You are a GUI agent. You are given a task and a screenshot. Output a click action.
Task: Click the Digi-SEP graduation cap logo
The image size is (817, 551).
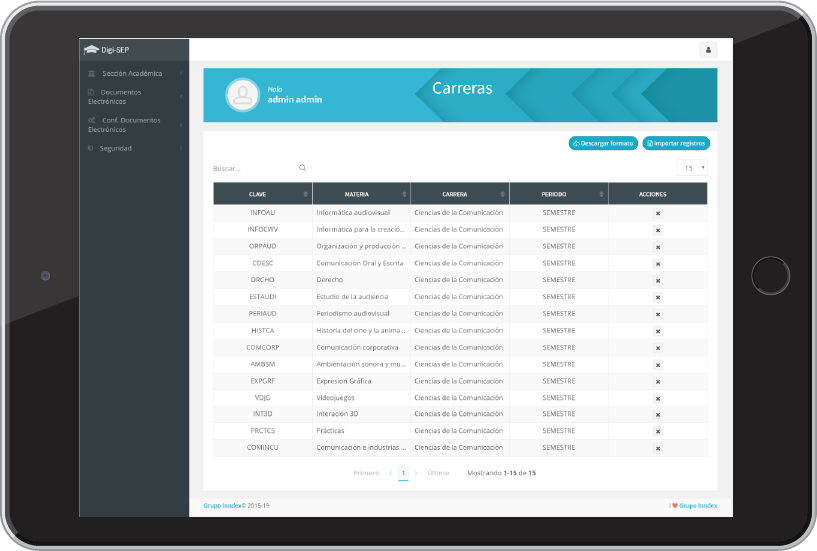click(x=91, y=50)
